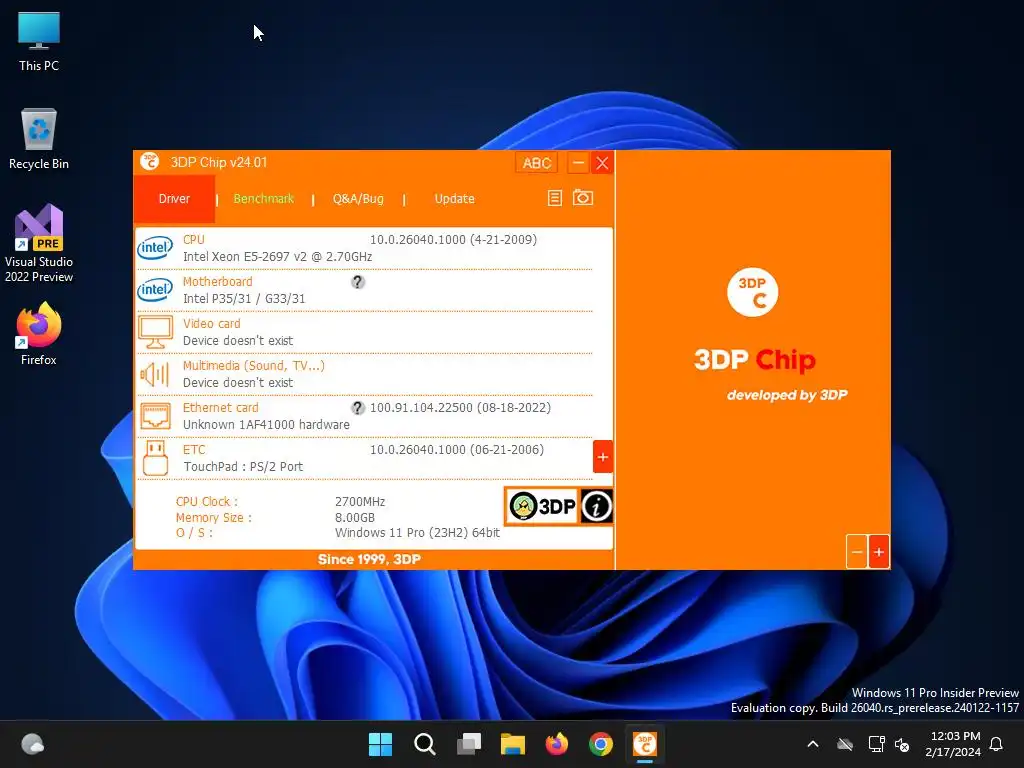Open File Explorer from taskbar
Screen dimensions: 1024x768
(x=513, y=744)
